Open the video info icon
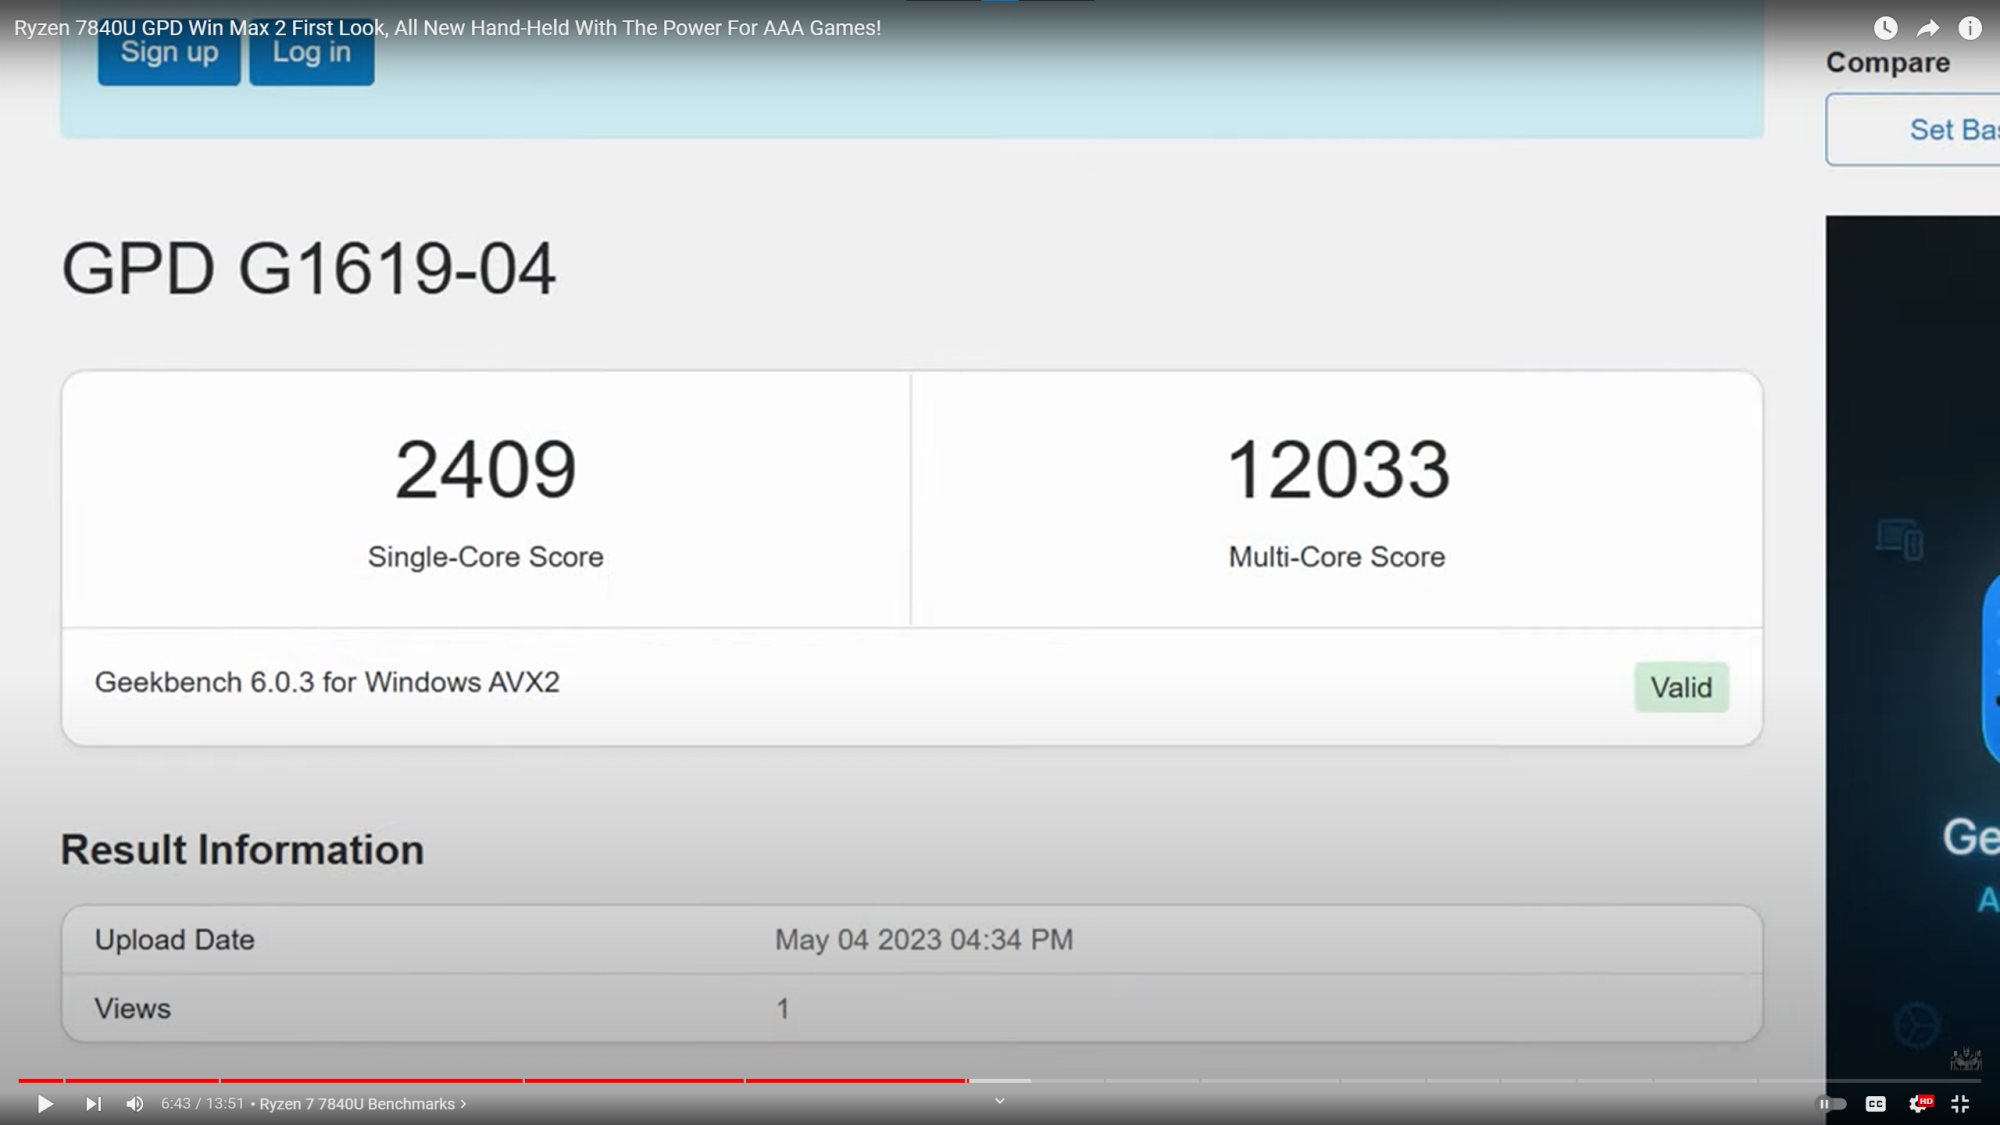The height and width of the screenshot is (1125, 2000). point(1970,28)
